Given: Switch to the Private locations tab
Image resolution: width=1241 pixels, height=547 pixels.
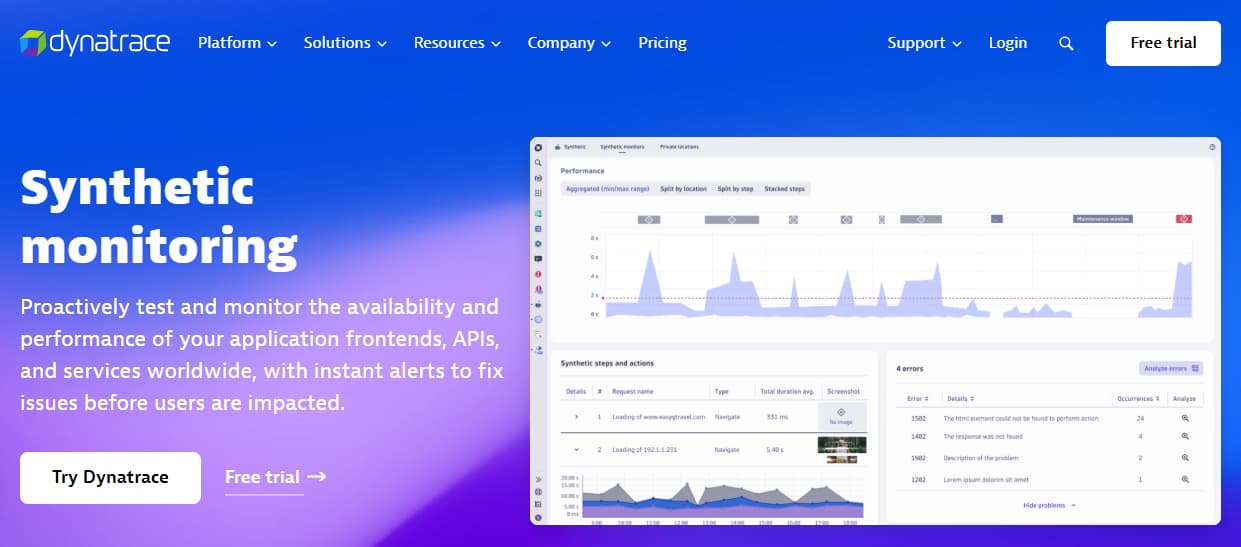Looking at the screenshot, I should pos(679,147).
